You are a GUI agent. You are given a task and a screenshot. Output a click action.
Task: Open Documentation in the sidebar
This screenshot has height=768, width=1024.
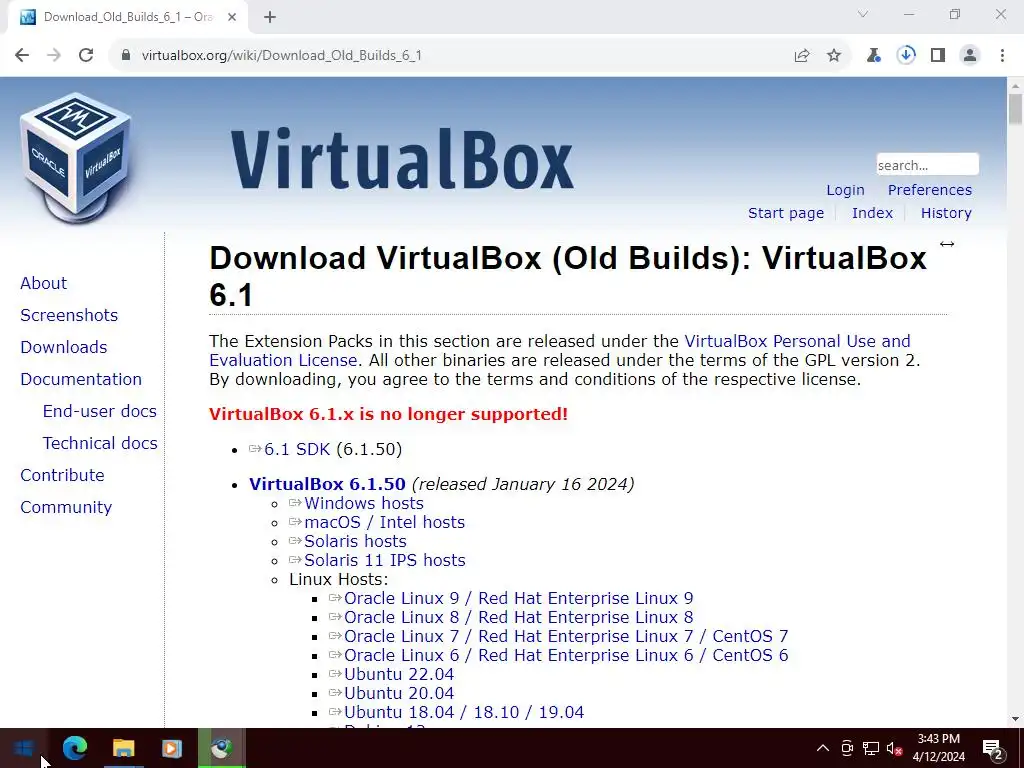81,379
